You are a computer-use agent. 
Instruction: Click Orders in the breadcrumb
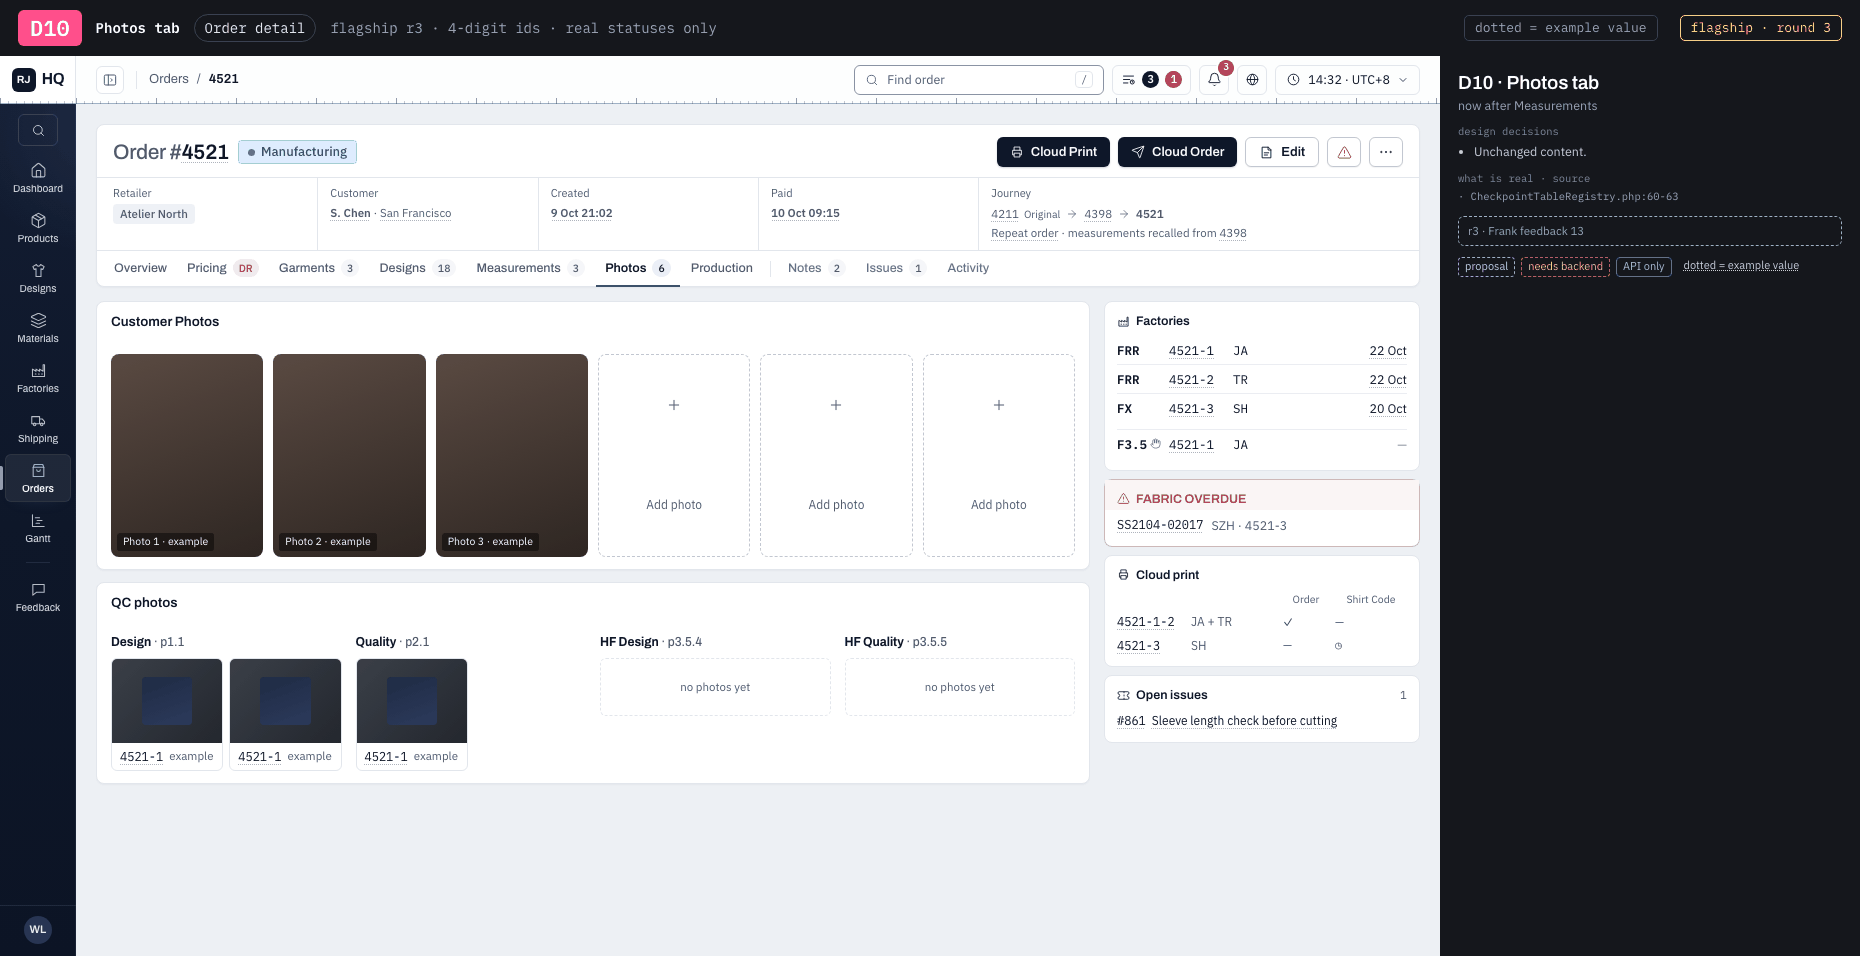168,79
